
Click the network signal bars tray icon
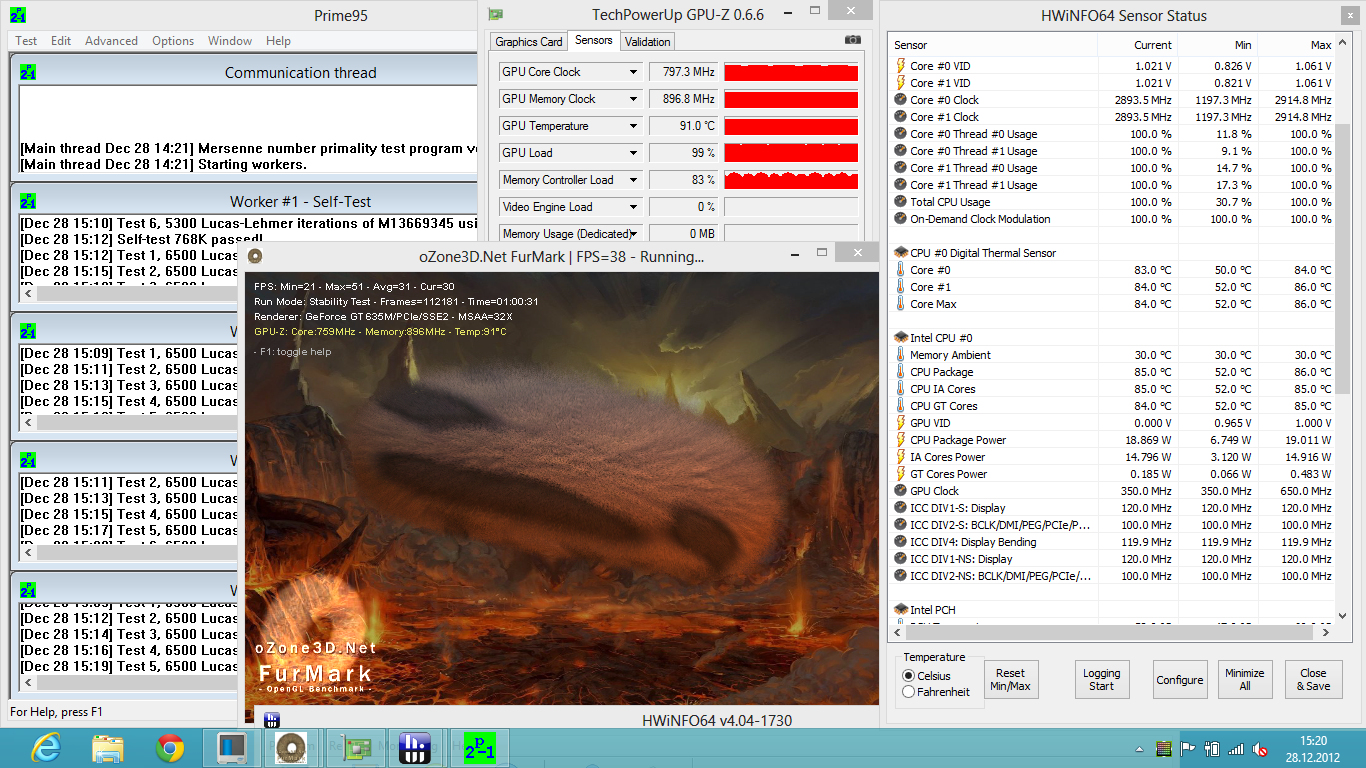click(x=1237, y=748)
